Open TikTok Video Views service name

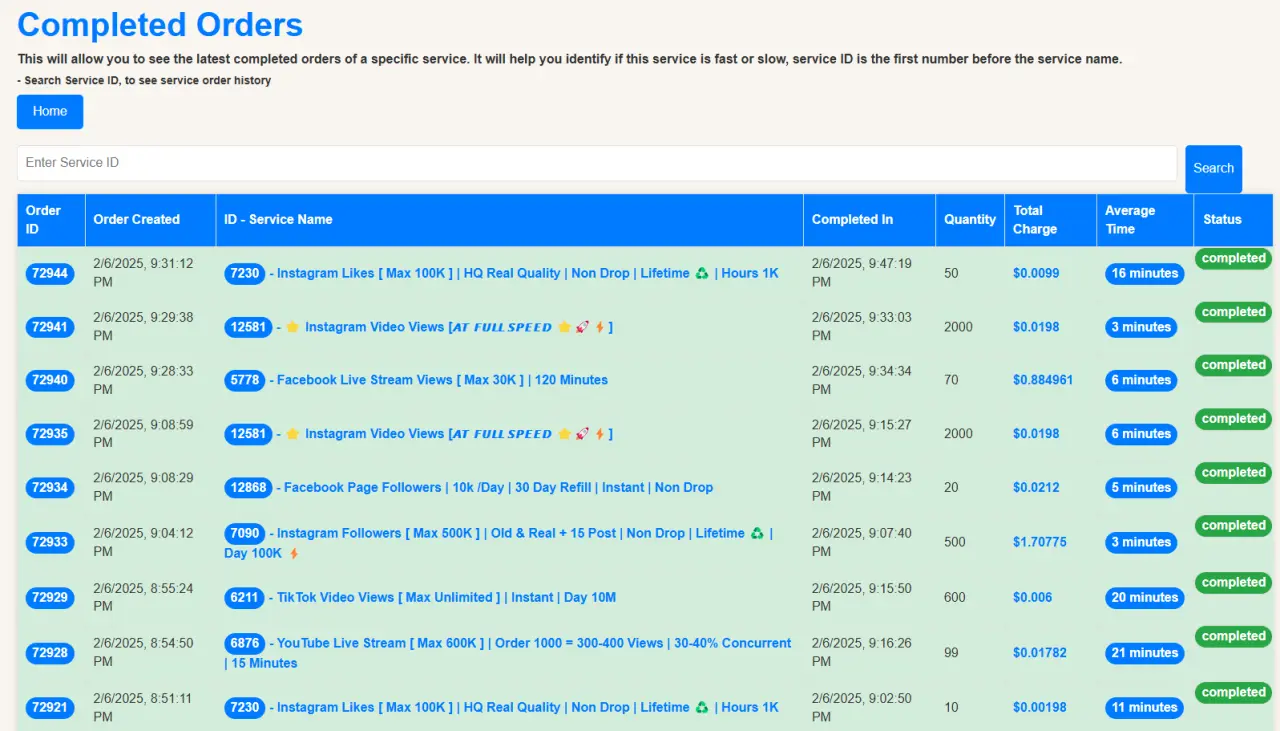[446, 597]
